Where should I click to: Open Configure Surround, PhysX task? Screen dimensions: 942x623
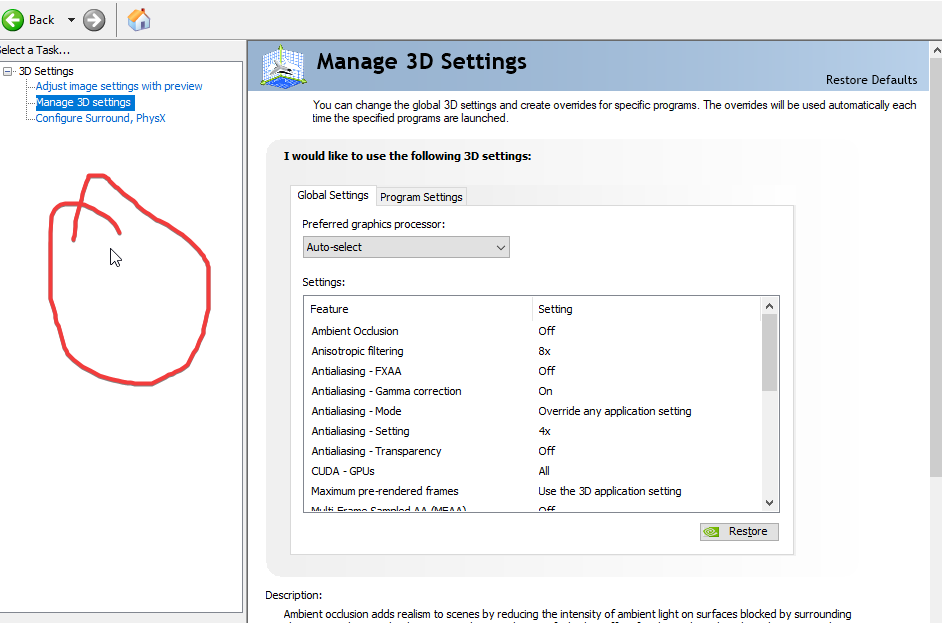tap(100, 118)
